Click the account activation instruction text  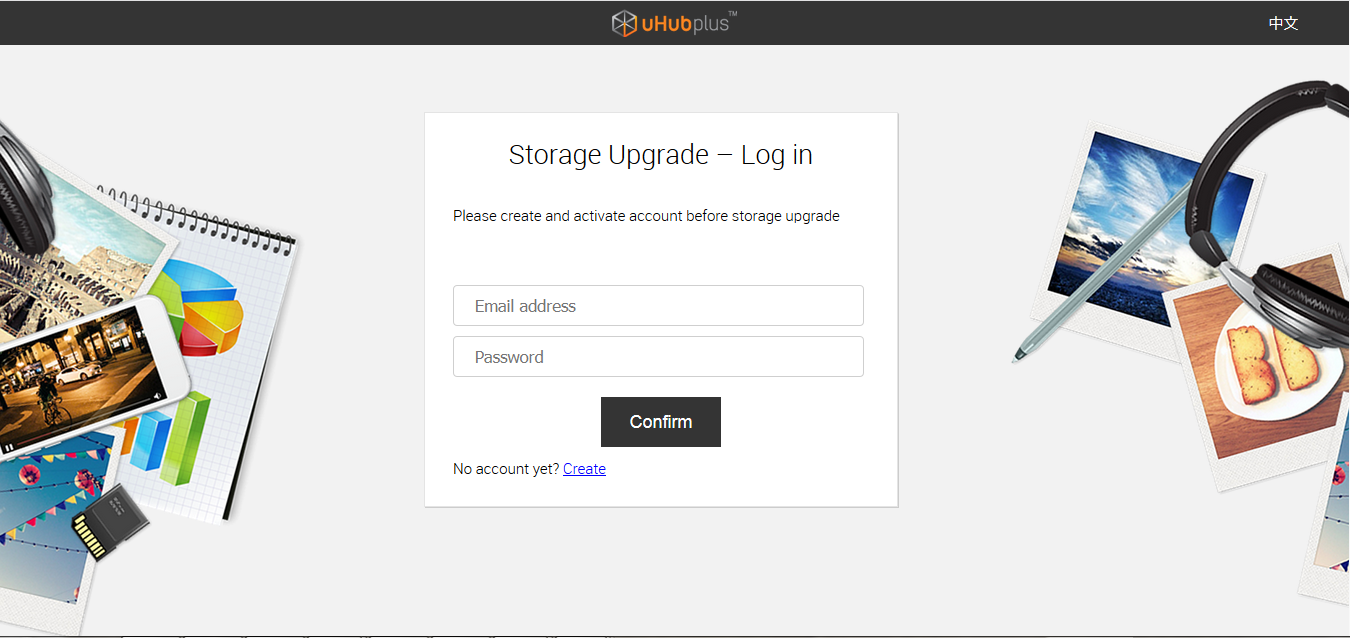pyautogui.click(x=646, y=216)
